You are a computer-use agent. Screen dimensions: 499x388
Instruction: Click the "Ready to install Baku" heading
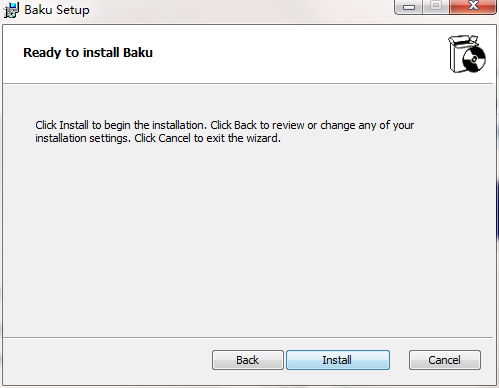(x=88, y=53)
